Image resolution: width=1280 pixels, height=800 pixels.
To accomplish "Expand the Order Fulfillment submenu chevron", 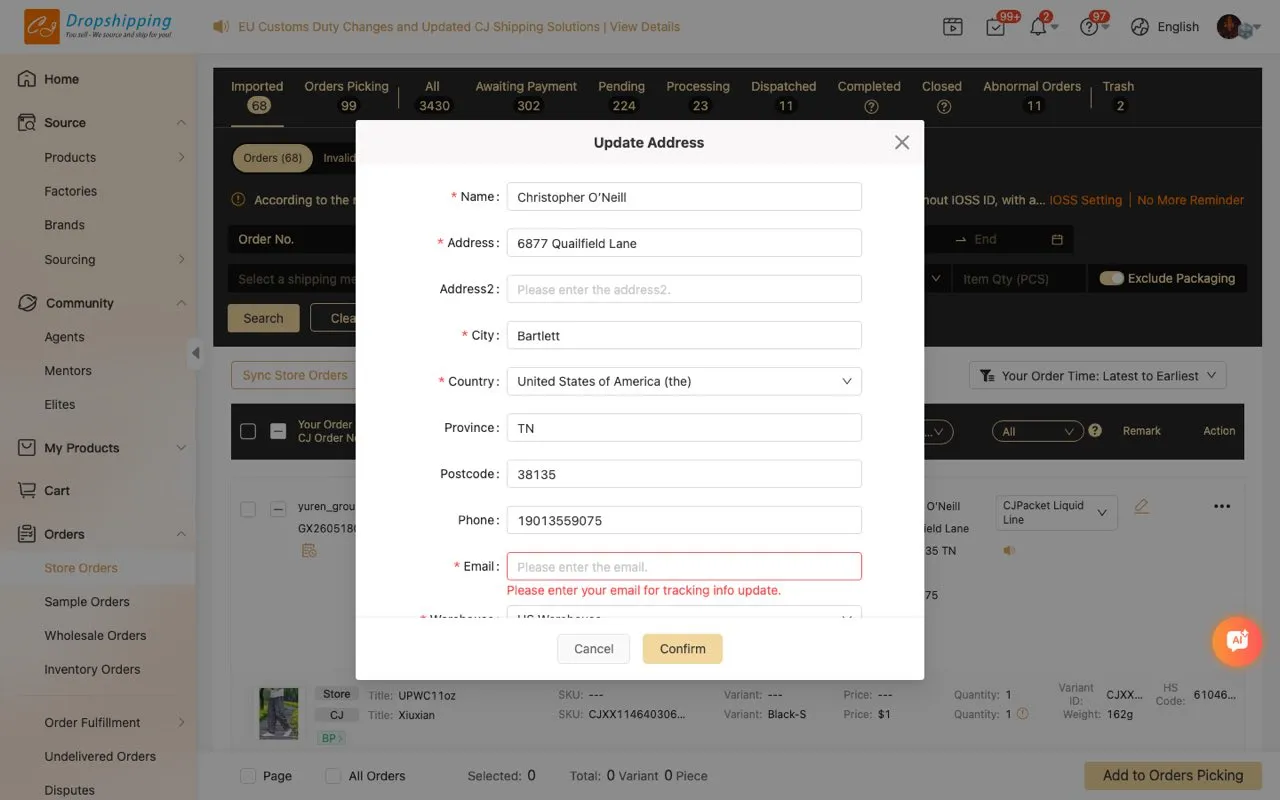I will pos(181,722).
